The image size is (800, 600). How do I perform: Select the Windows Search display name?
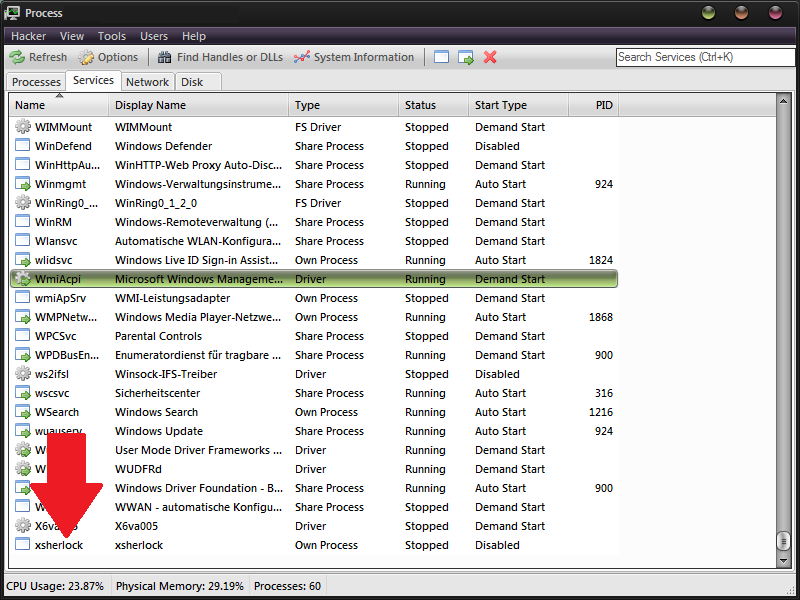pos(156,412)
